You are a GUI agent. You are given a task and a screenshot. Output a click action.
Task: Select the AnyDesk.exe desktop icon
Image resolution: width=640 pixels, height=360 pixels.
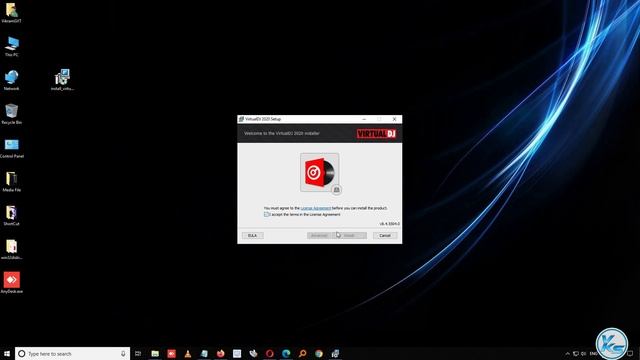pyautogui.click(x=11, y=283)
